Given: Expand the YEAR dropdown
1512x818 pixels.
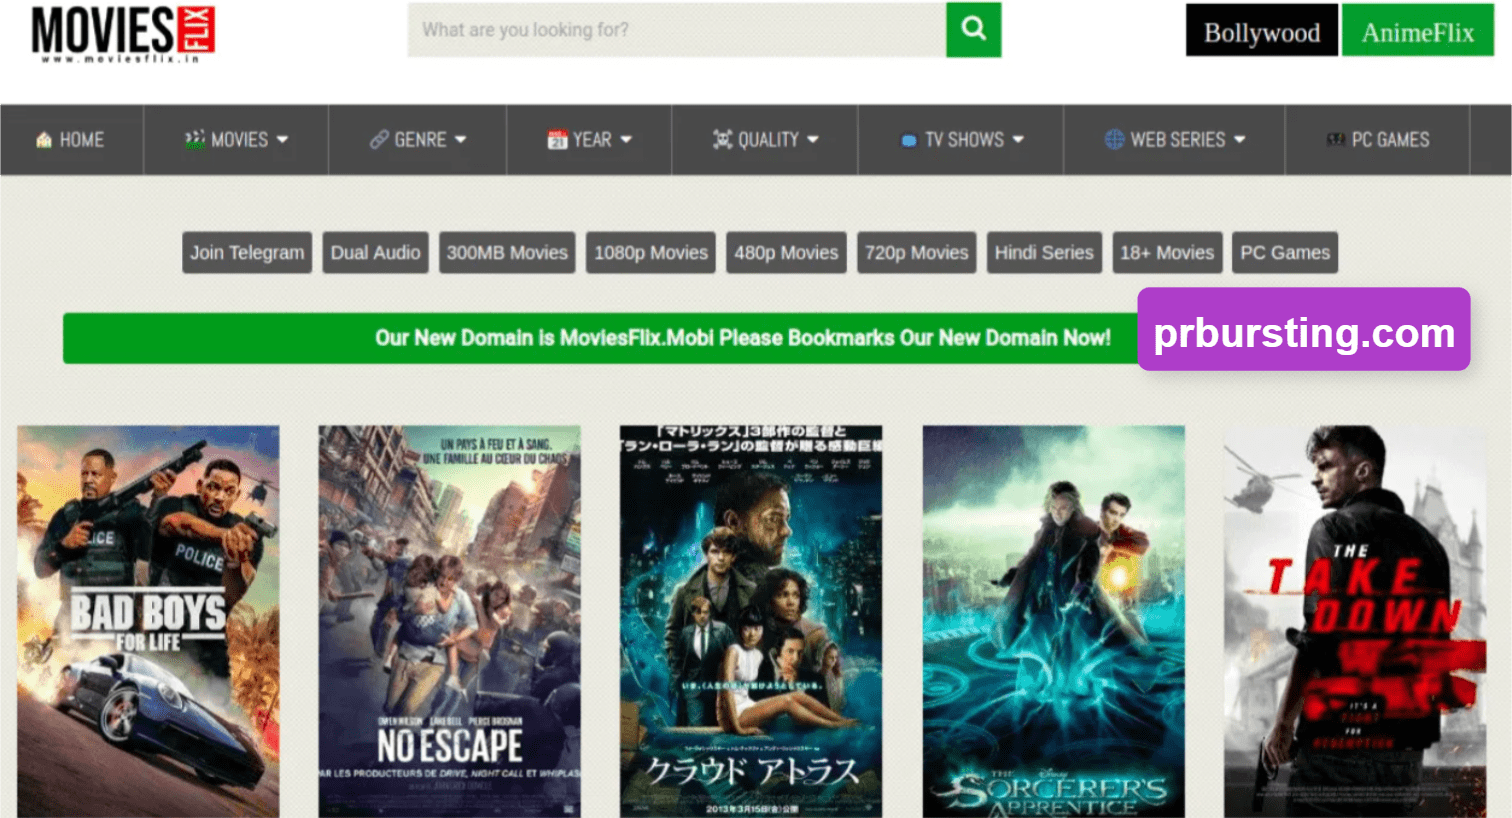Looking at the screenshot, I should [590, 140].
